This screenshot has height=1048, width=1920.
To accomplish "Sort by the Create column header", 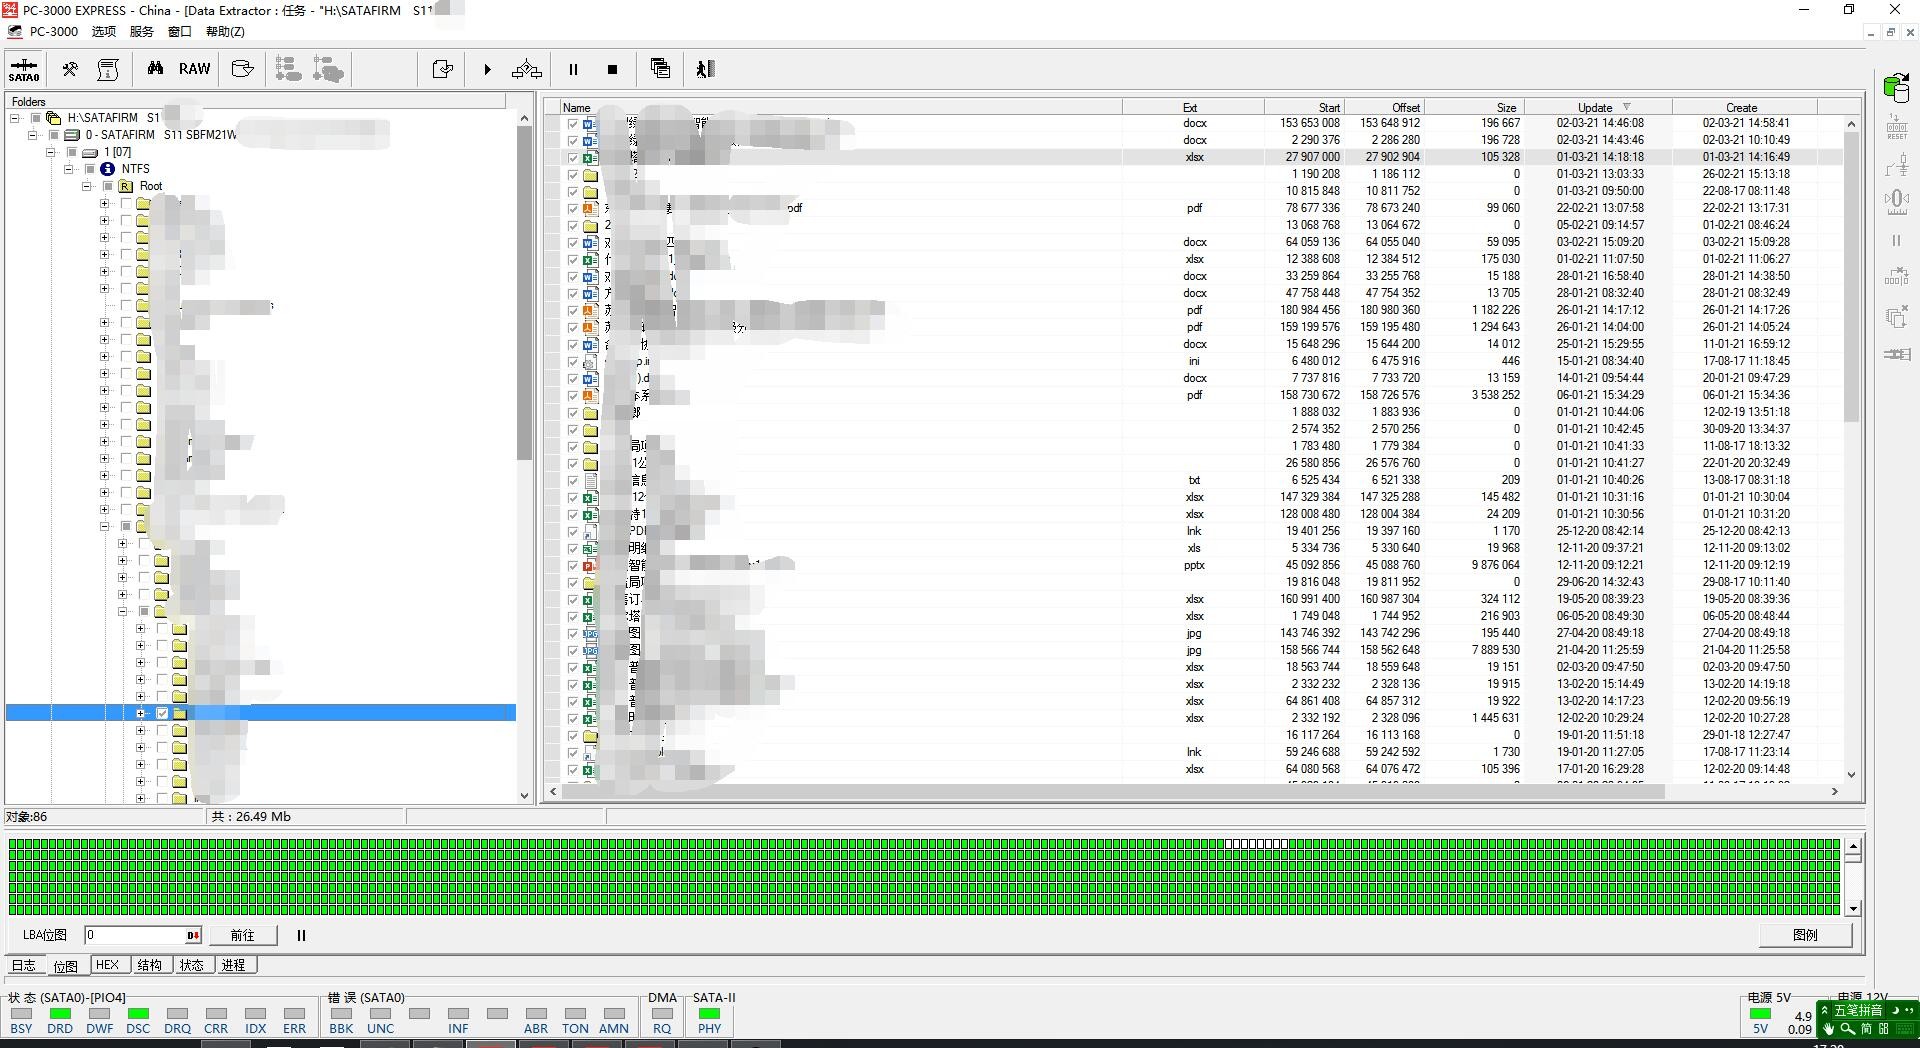I will point(1744,107).
